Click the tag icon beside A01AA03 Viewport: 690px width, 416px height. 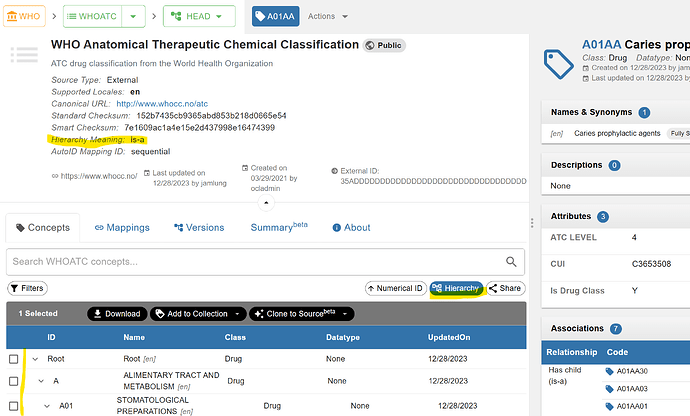609,389
